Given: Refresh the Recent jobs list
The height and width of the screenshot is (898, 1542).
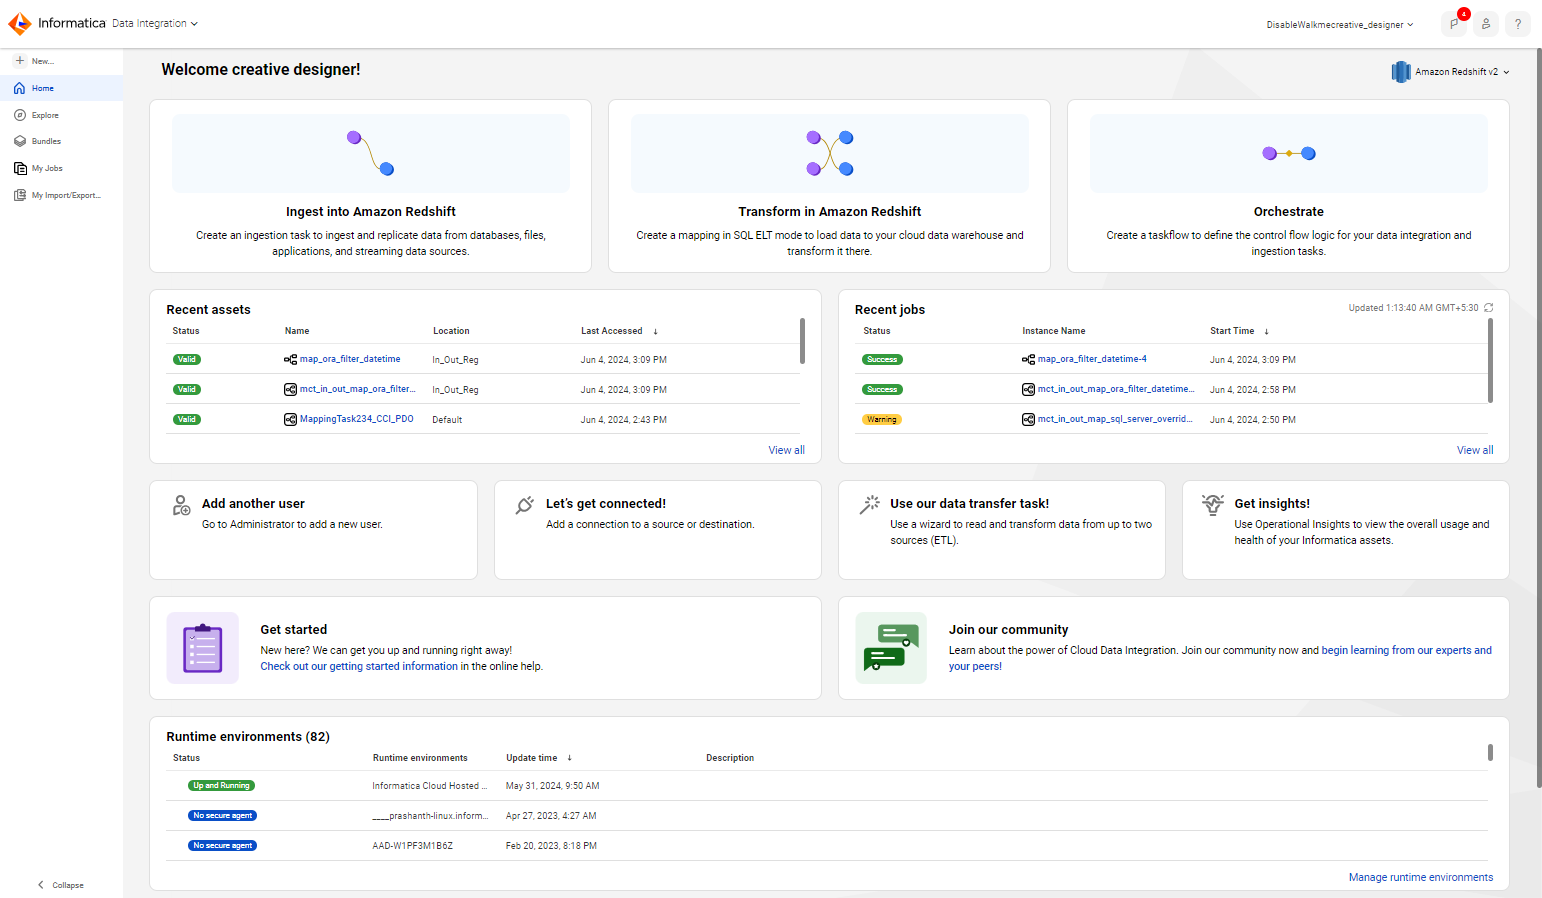Looking at the screenshot, I should point(1488,308).
